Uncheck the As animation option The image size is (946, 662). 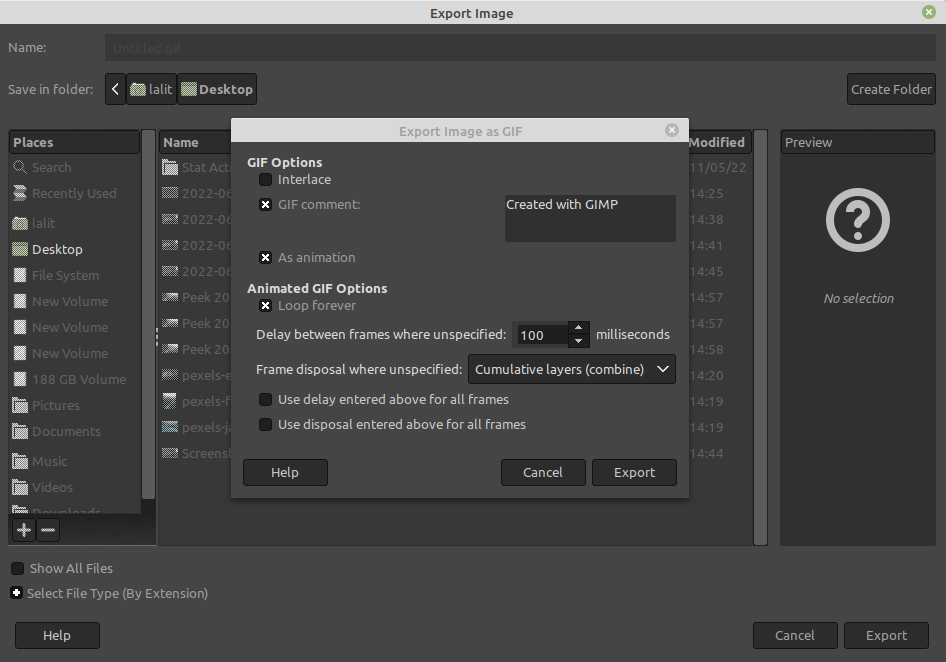point(265,257)
